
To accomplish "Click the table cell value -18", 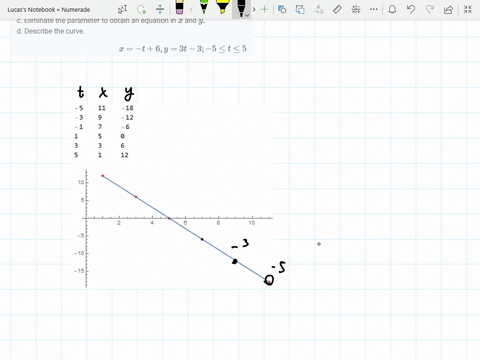I will (x=127, y=108).
